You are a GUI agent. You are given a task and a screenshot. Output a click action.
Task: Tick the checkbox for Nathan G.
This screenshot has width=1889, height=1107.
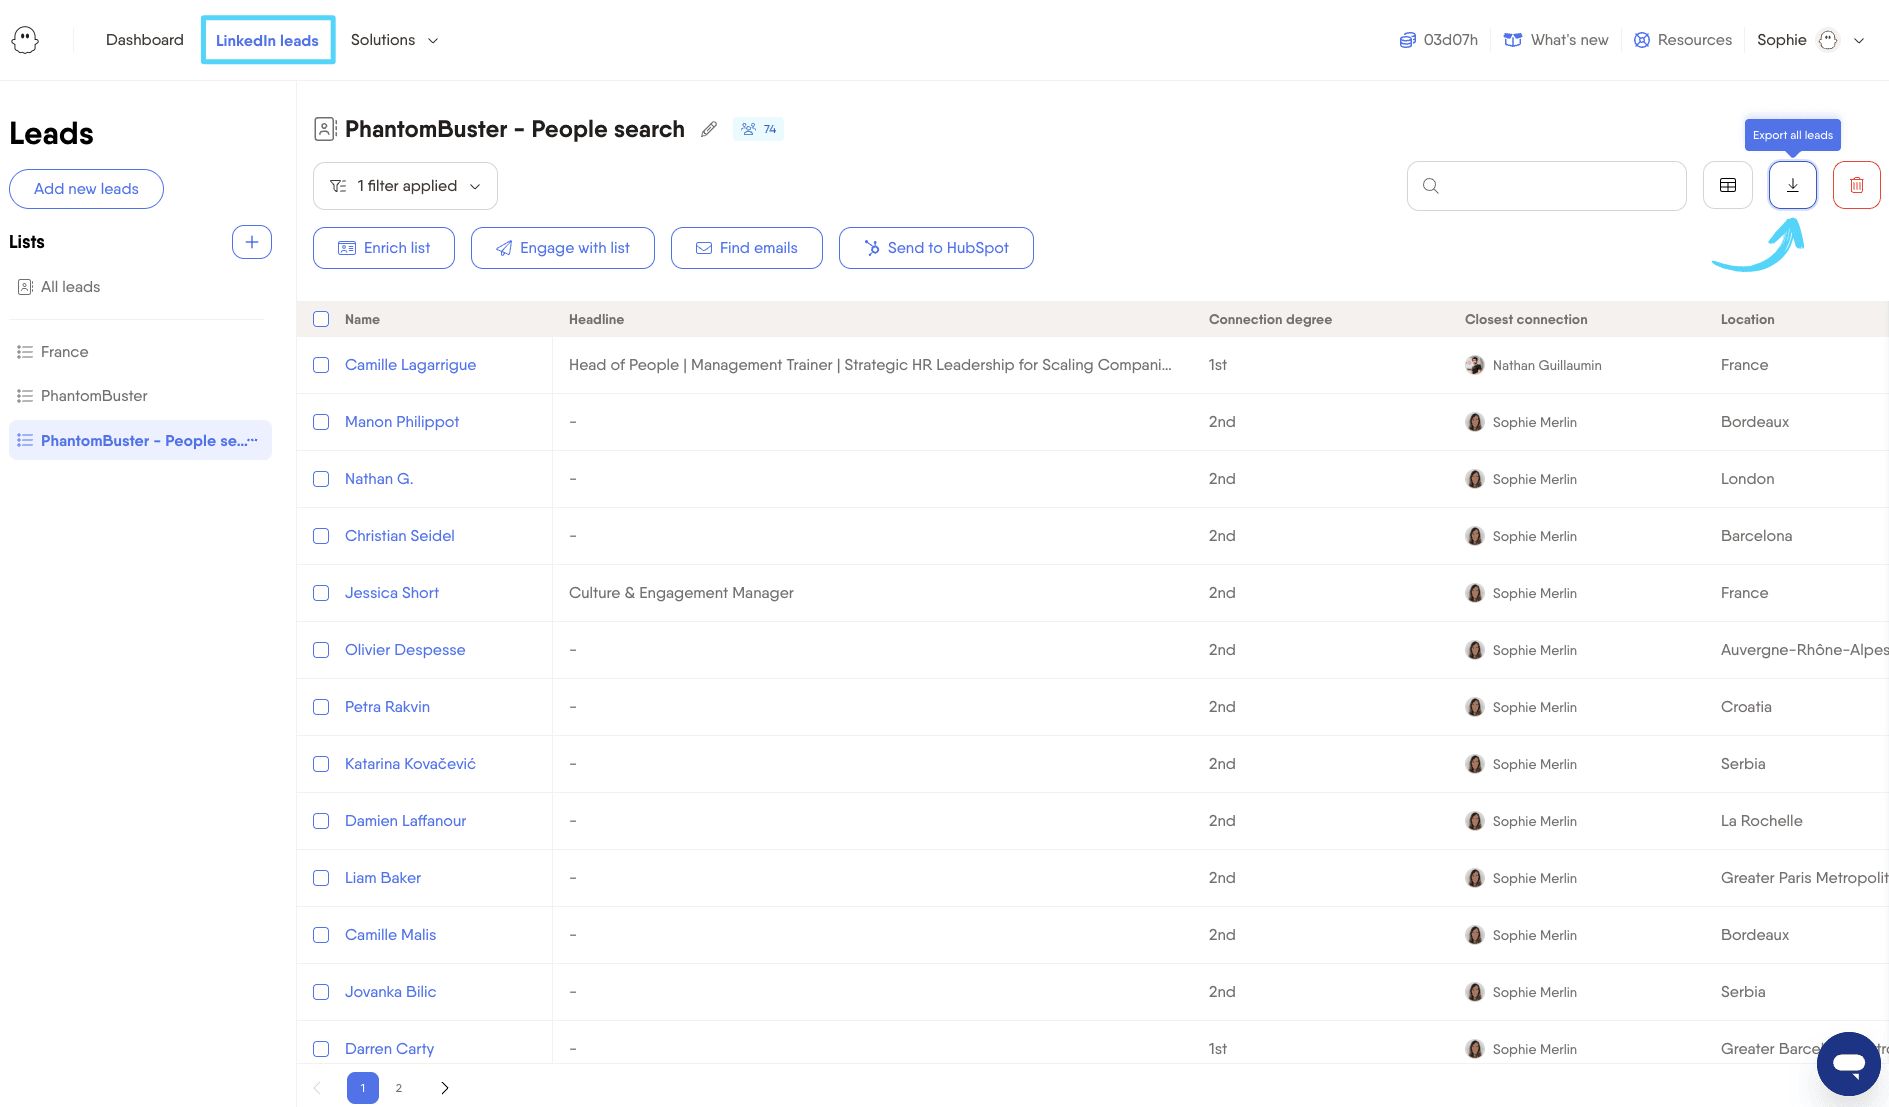coord(321,479)
